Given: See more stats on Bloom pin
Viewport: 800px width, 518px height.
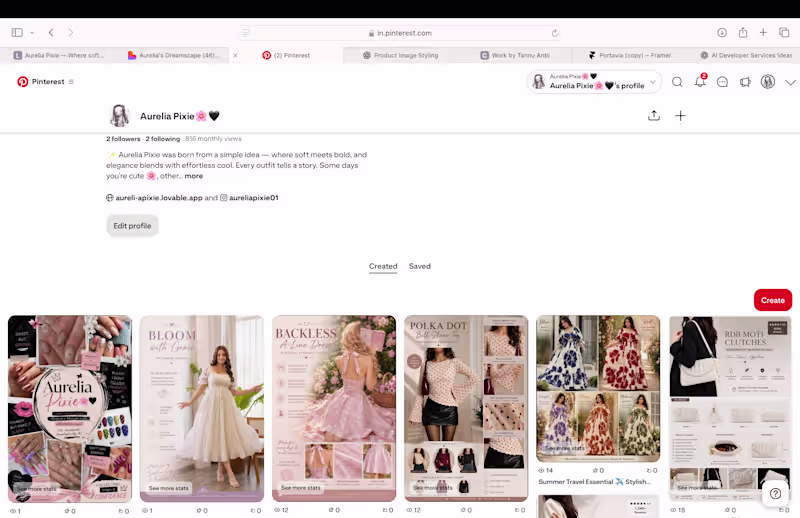Looking at the screenshot, I should click(168, 488).
